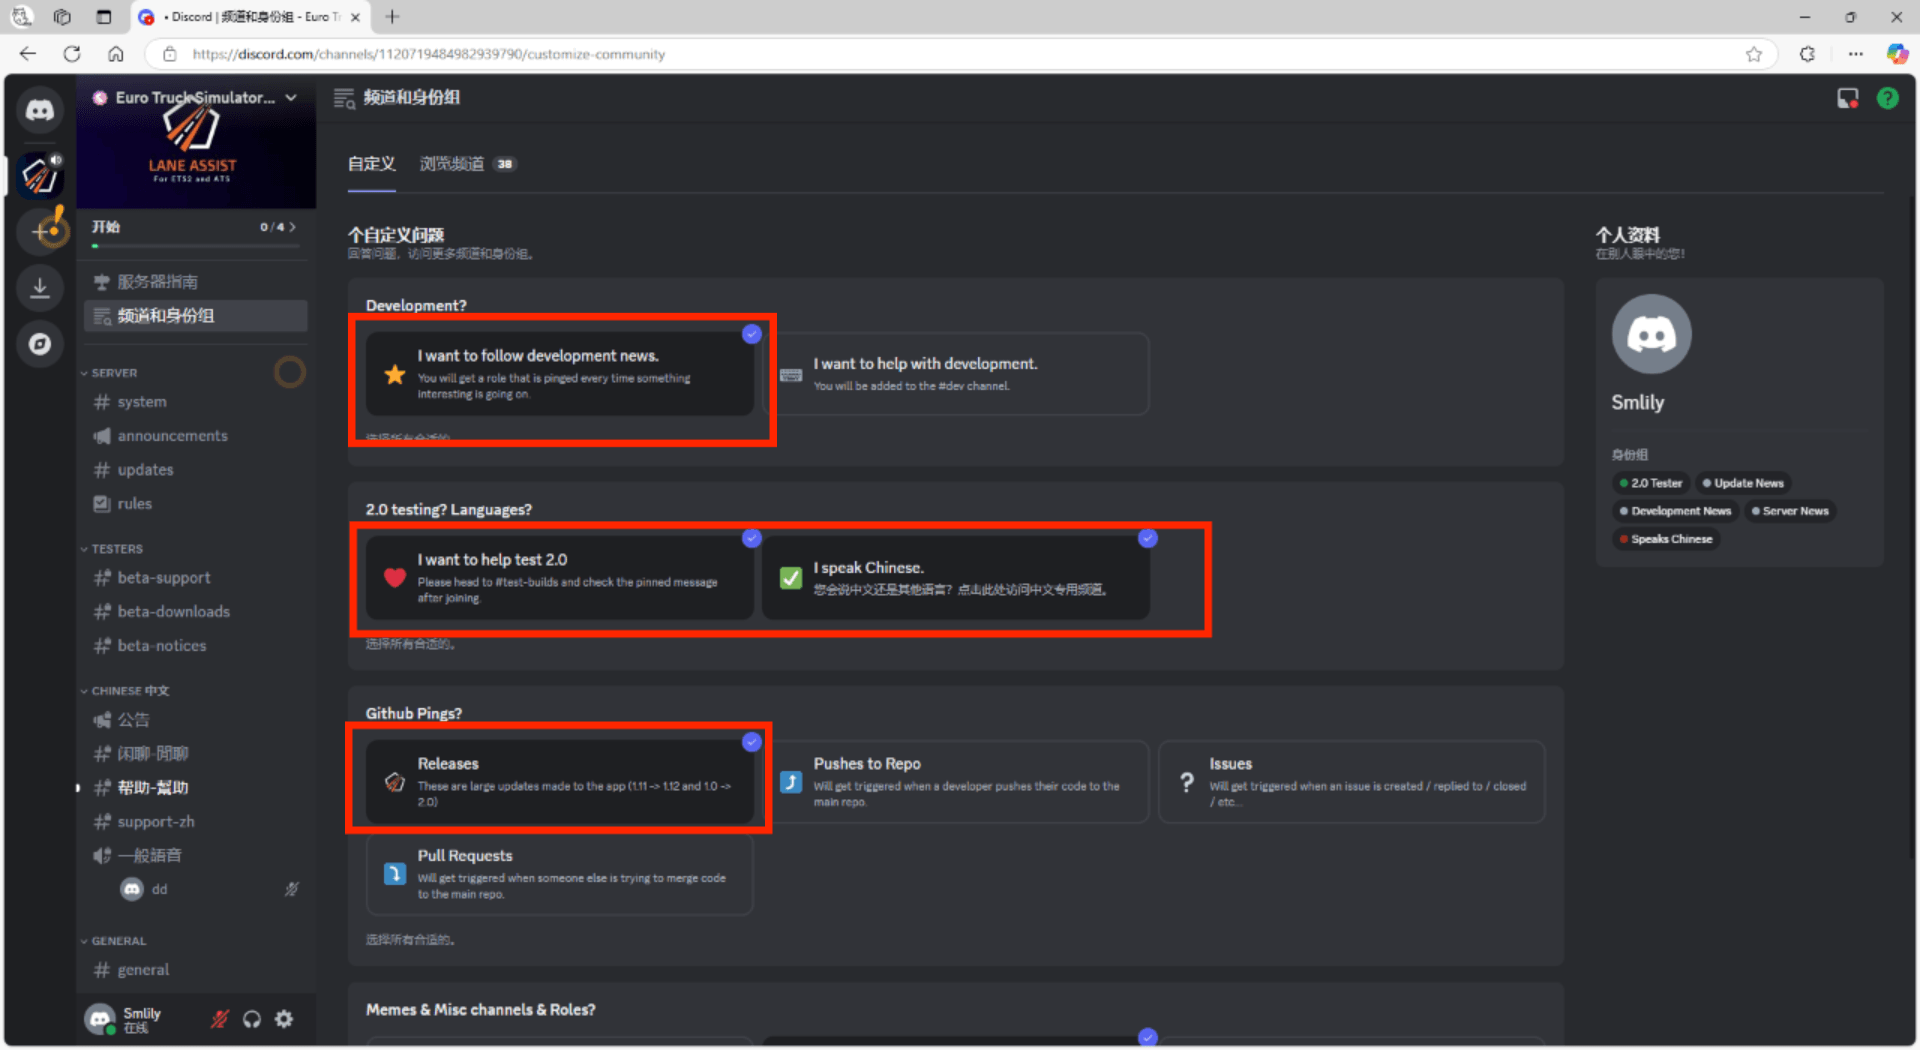This screenshot has width=1920, height=1050.
Task: Open a new browser tab
Action: pyautogui.click(x=392, y=17)
